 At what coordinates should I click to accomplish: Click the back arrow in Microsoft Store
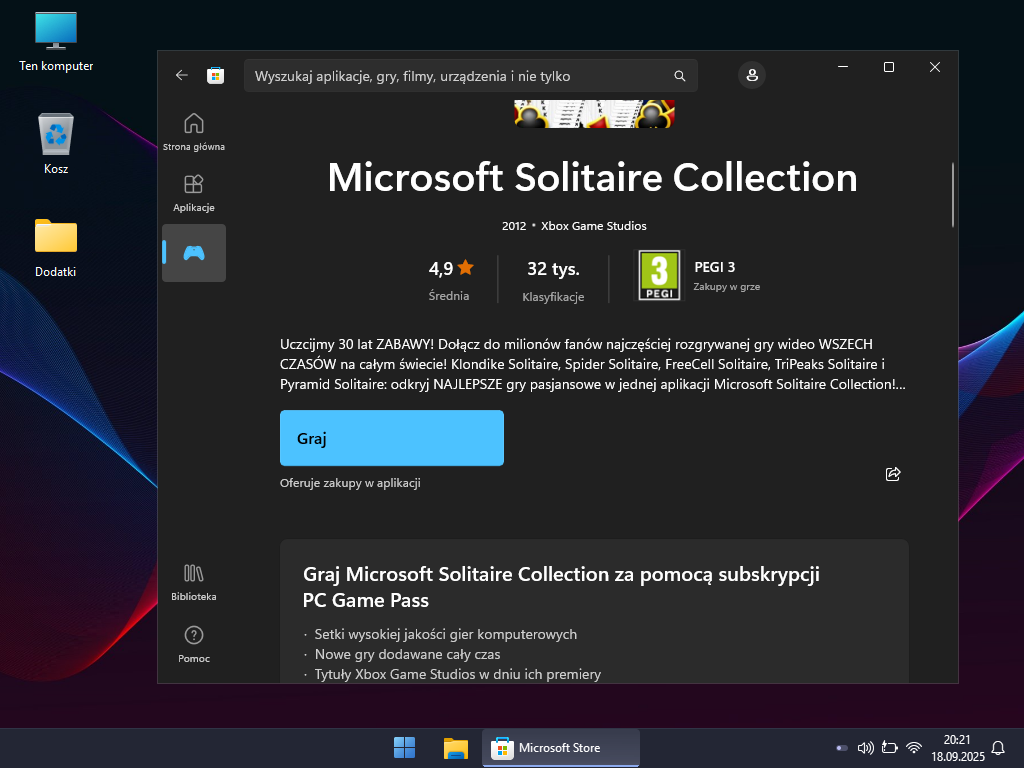[181, 75]
